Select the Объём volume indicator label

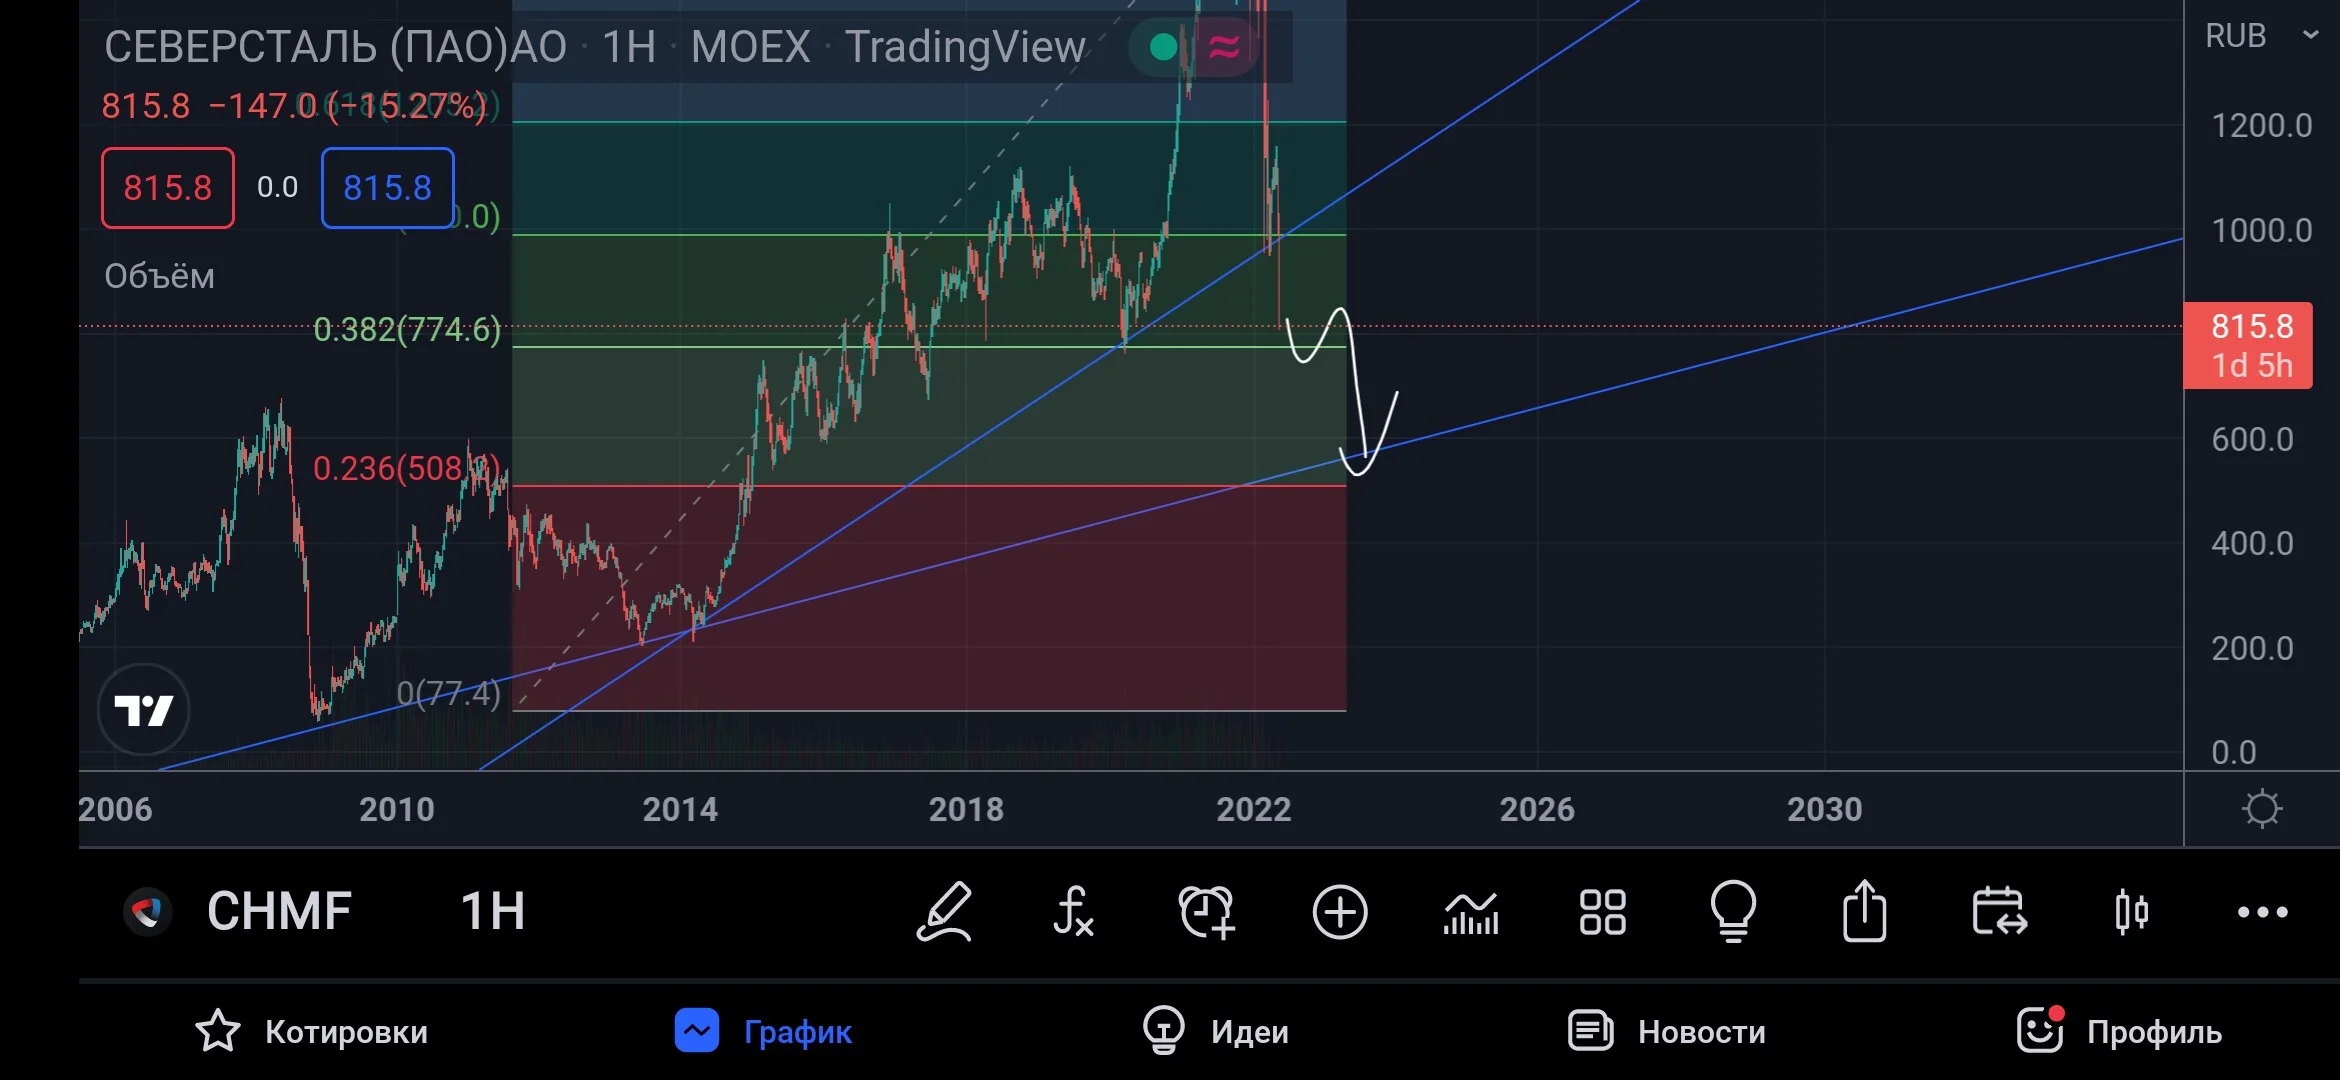(x=159, y=276)
